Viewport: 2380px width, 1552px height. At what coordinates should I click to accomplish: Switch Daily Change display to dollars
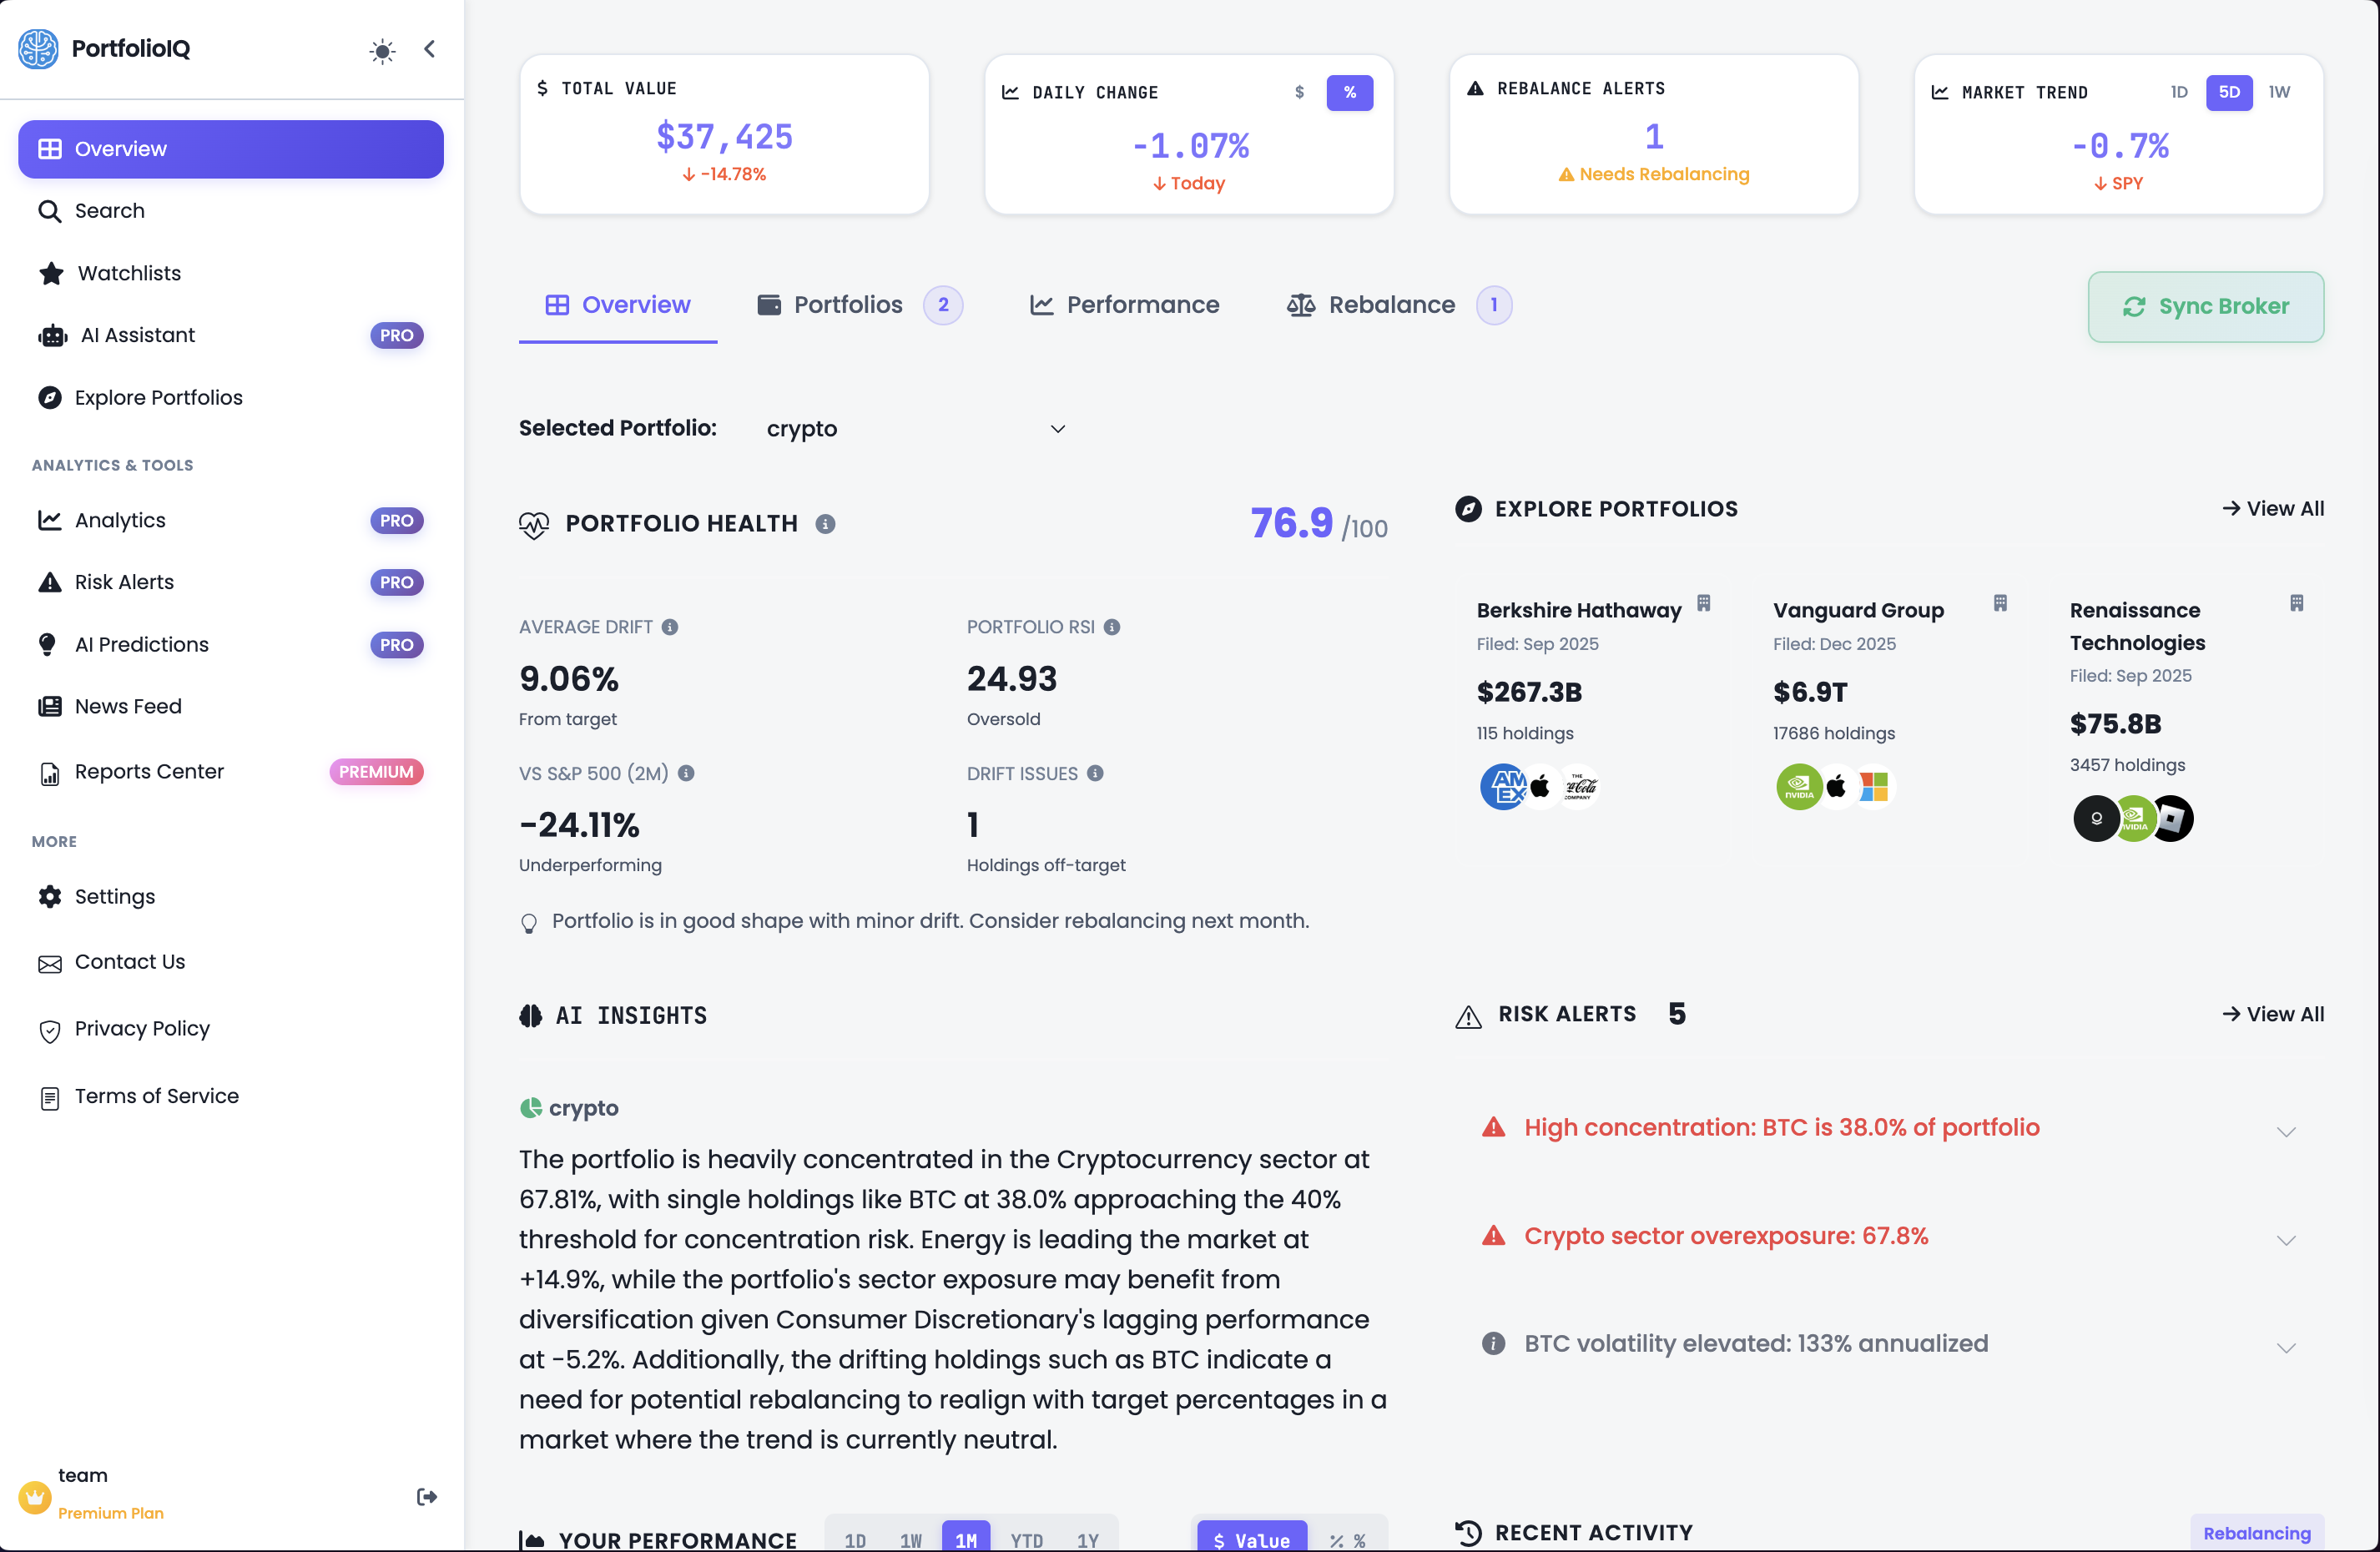coord(1299,92)
